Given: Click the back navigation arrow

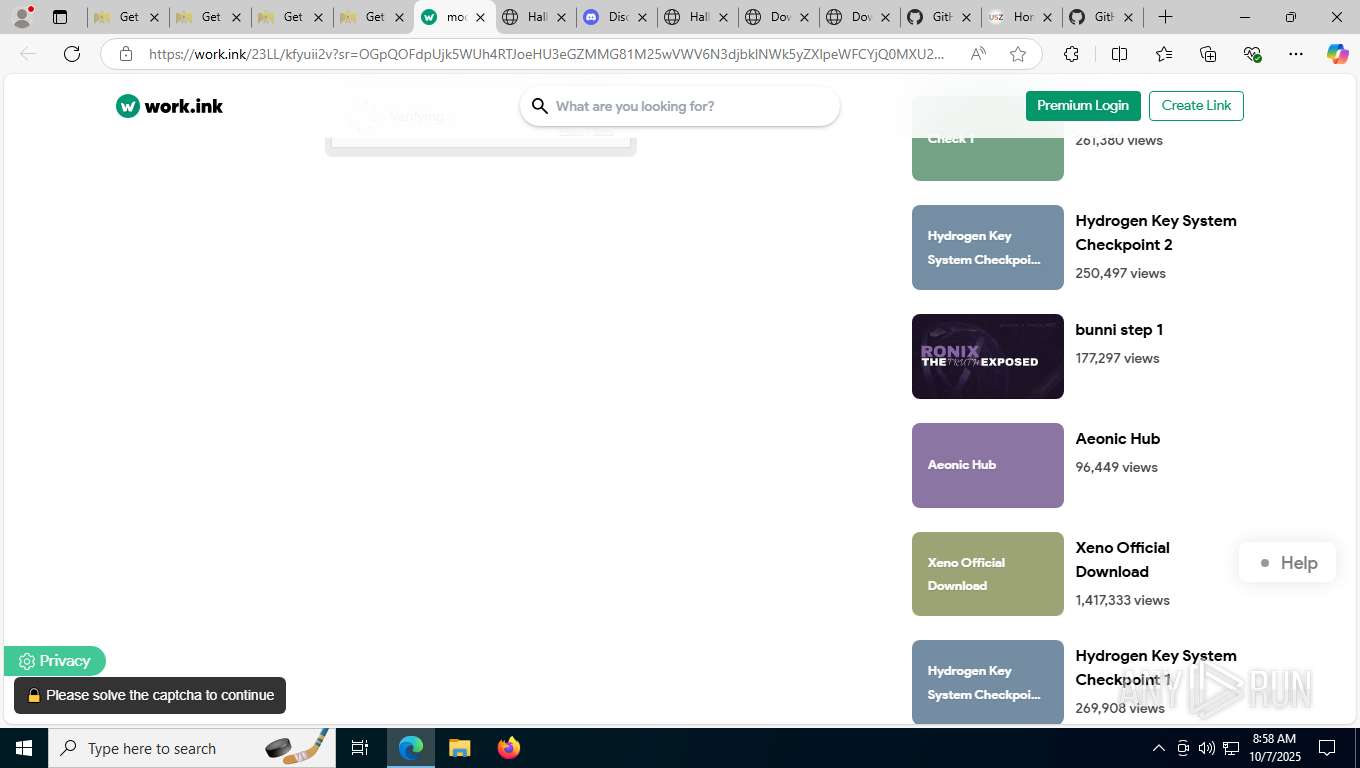Looking at the screenshot, I should coord(28,54).
